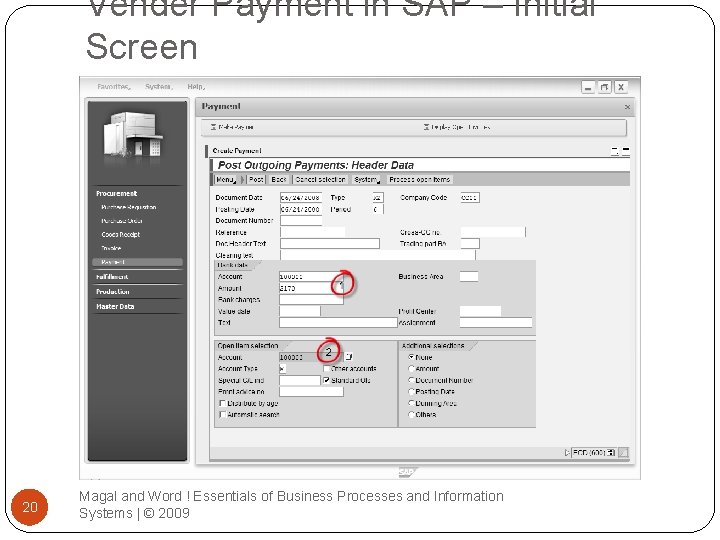The image size is (720, 540).
Task: Click the Company Code field
Action: [470, 197]
